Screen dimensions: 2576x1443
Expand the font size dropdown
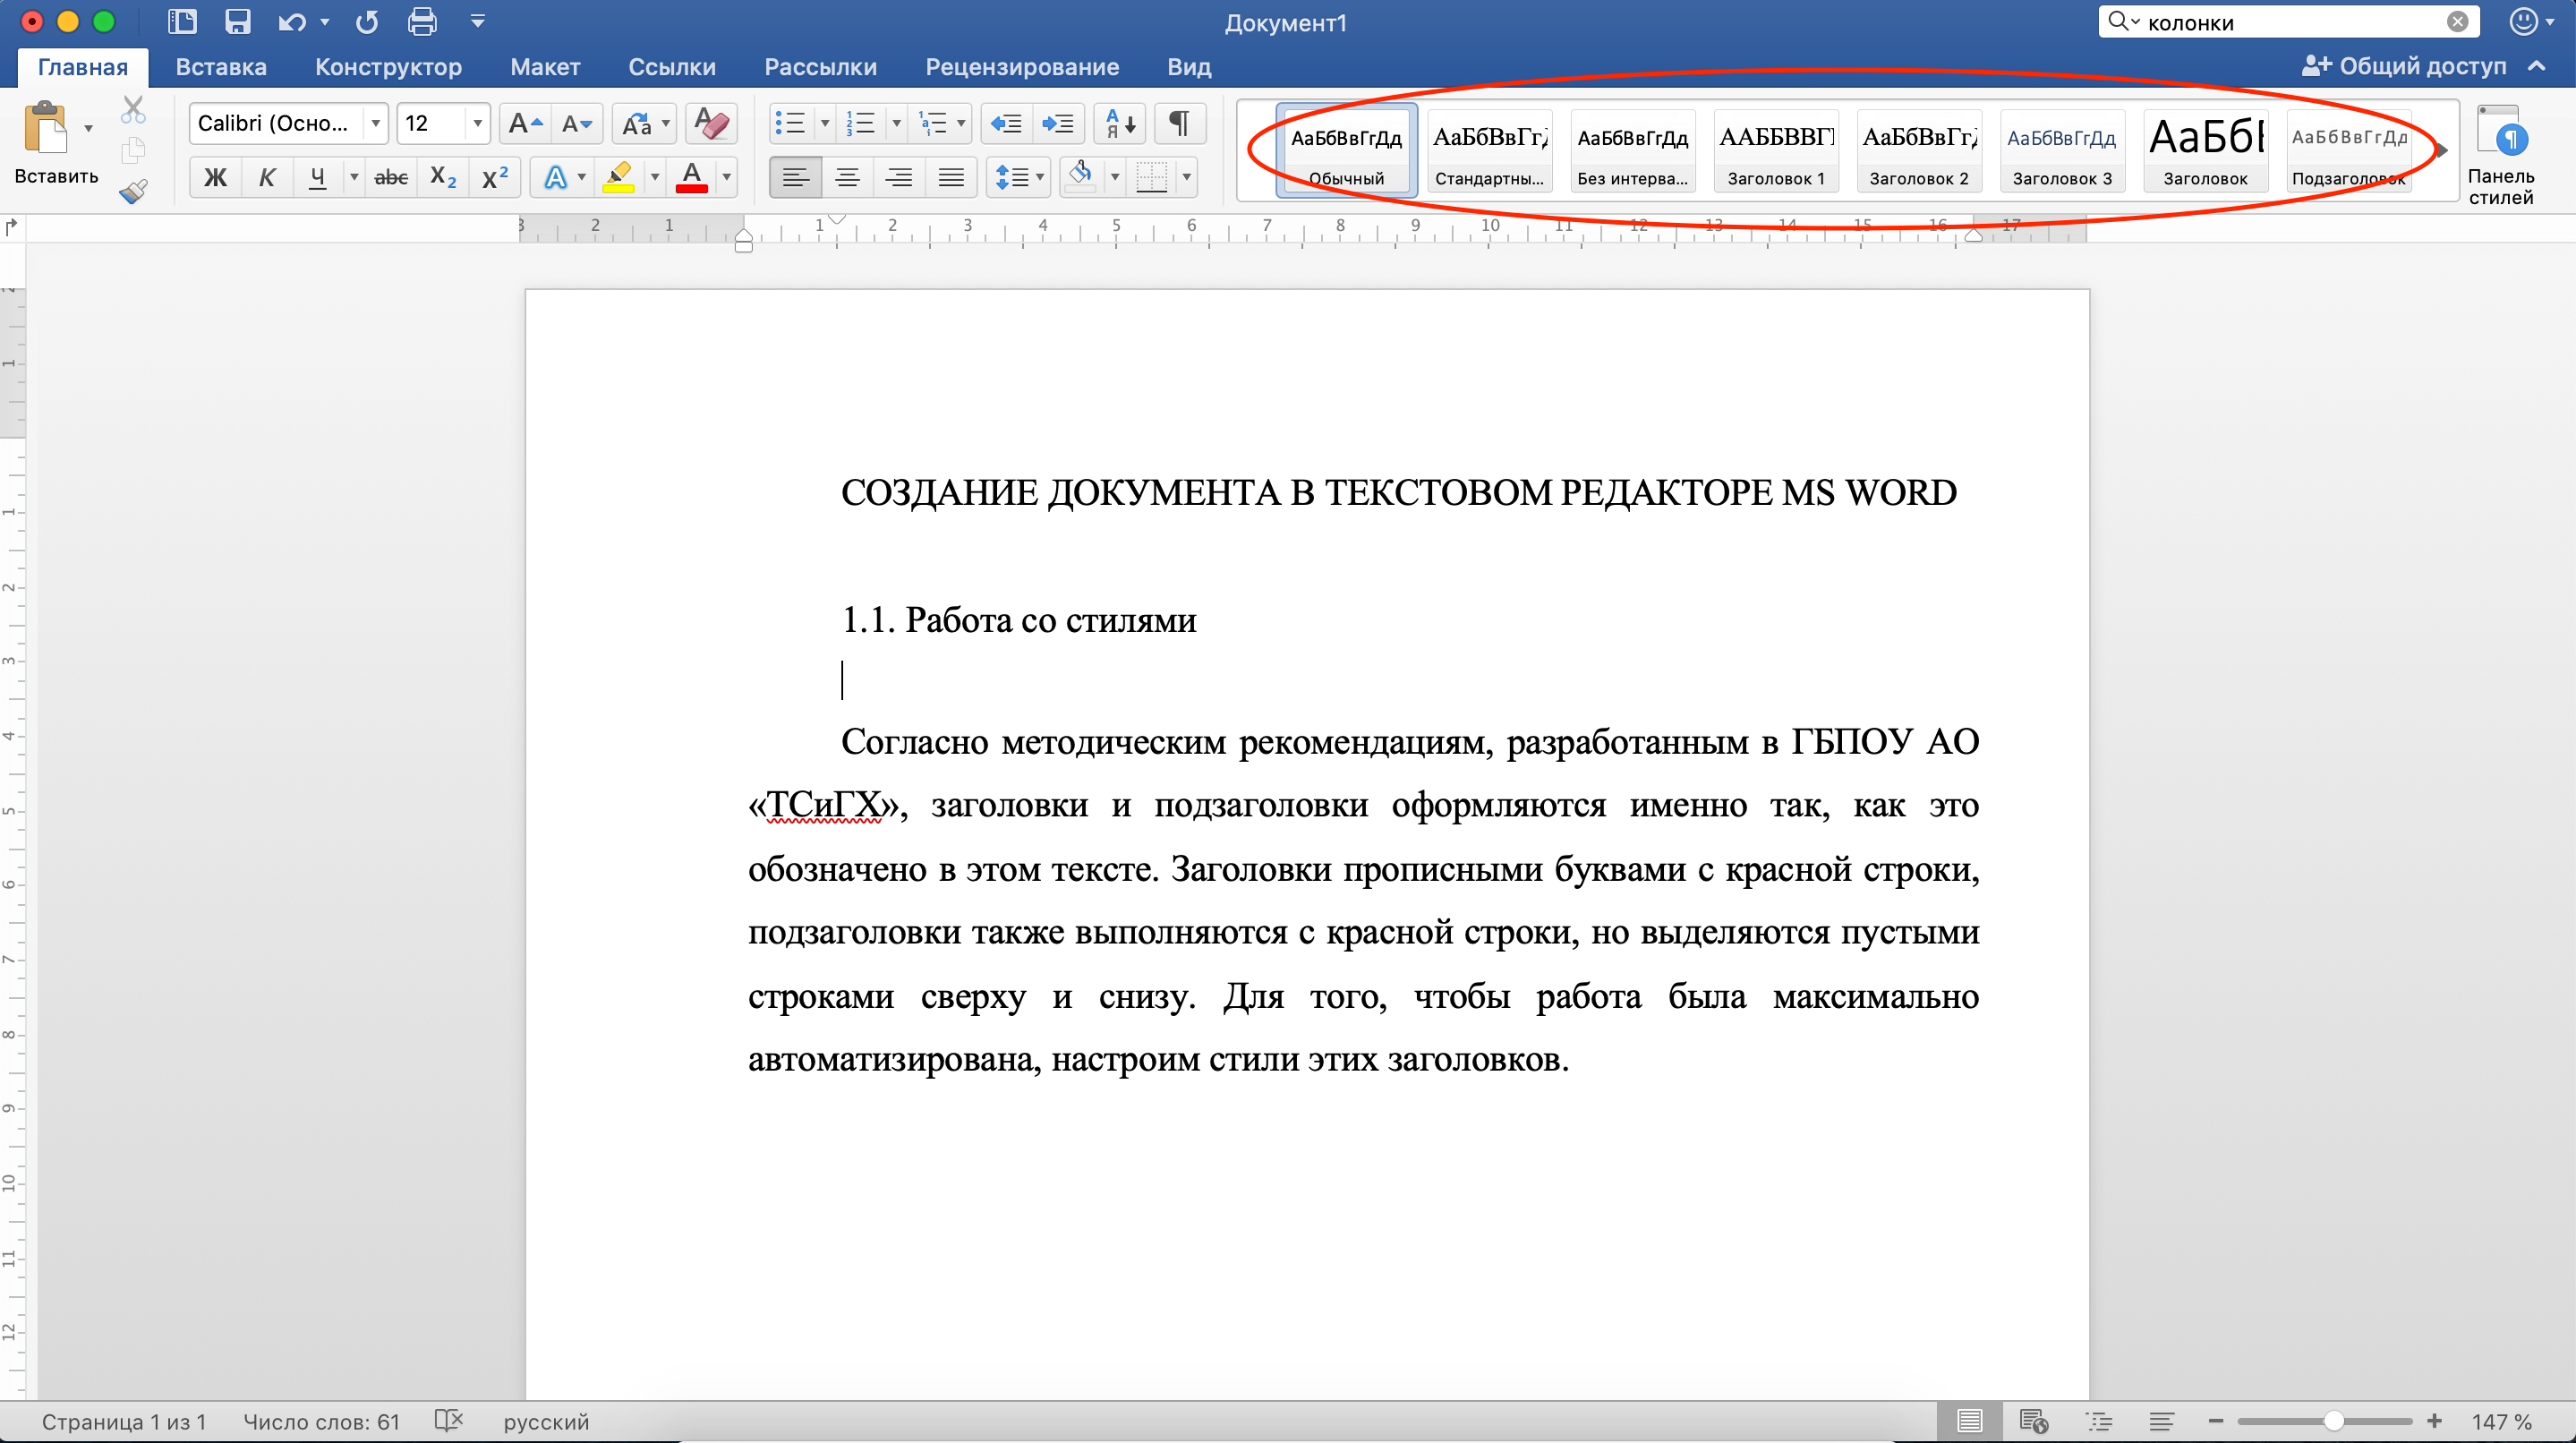pos(477,123)
